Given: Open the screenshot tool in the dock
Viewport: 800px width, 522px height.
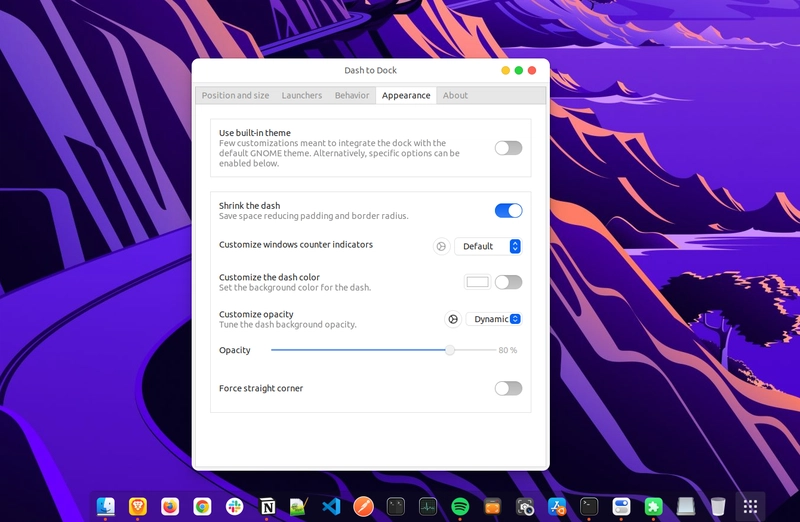Looking at the screenshot, I should [x=524, y=506].
